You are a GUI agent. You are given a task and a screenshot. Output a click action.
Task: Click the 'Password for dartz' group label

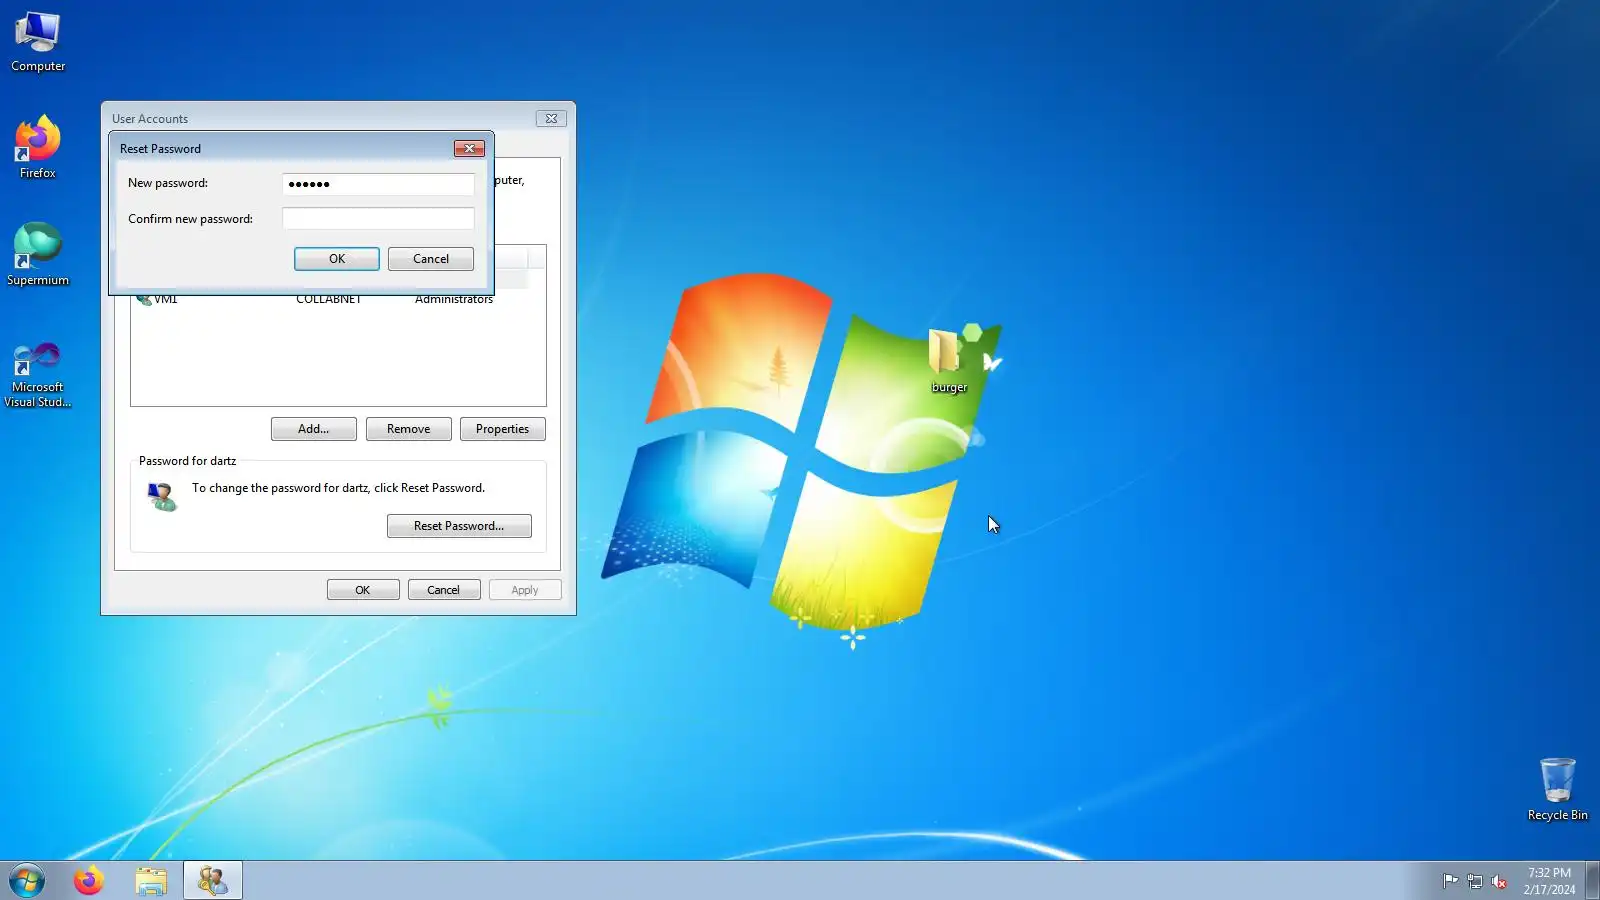tap(188, 461)
